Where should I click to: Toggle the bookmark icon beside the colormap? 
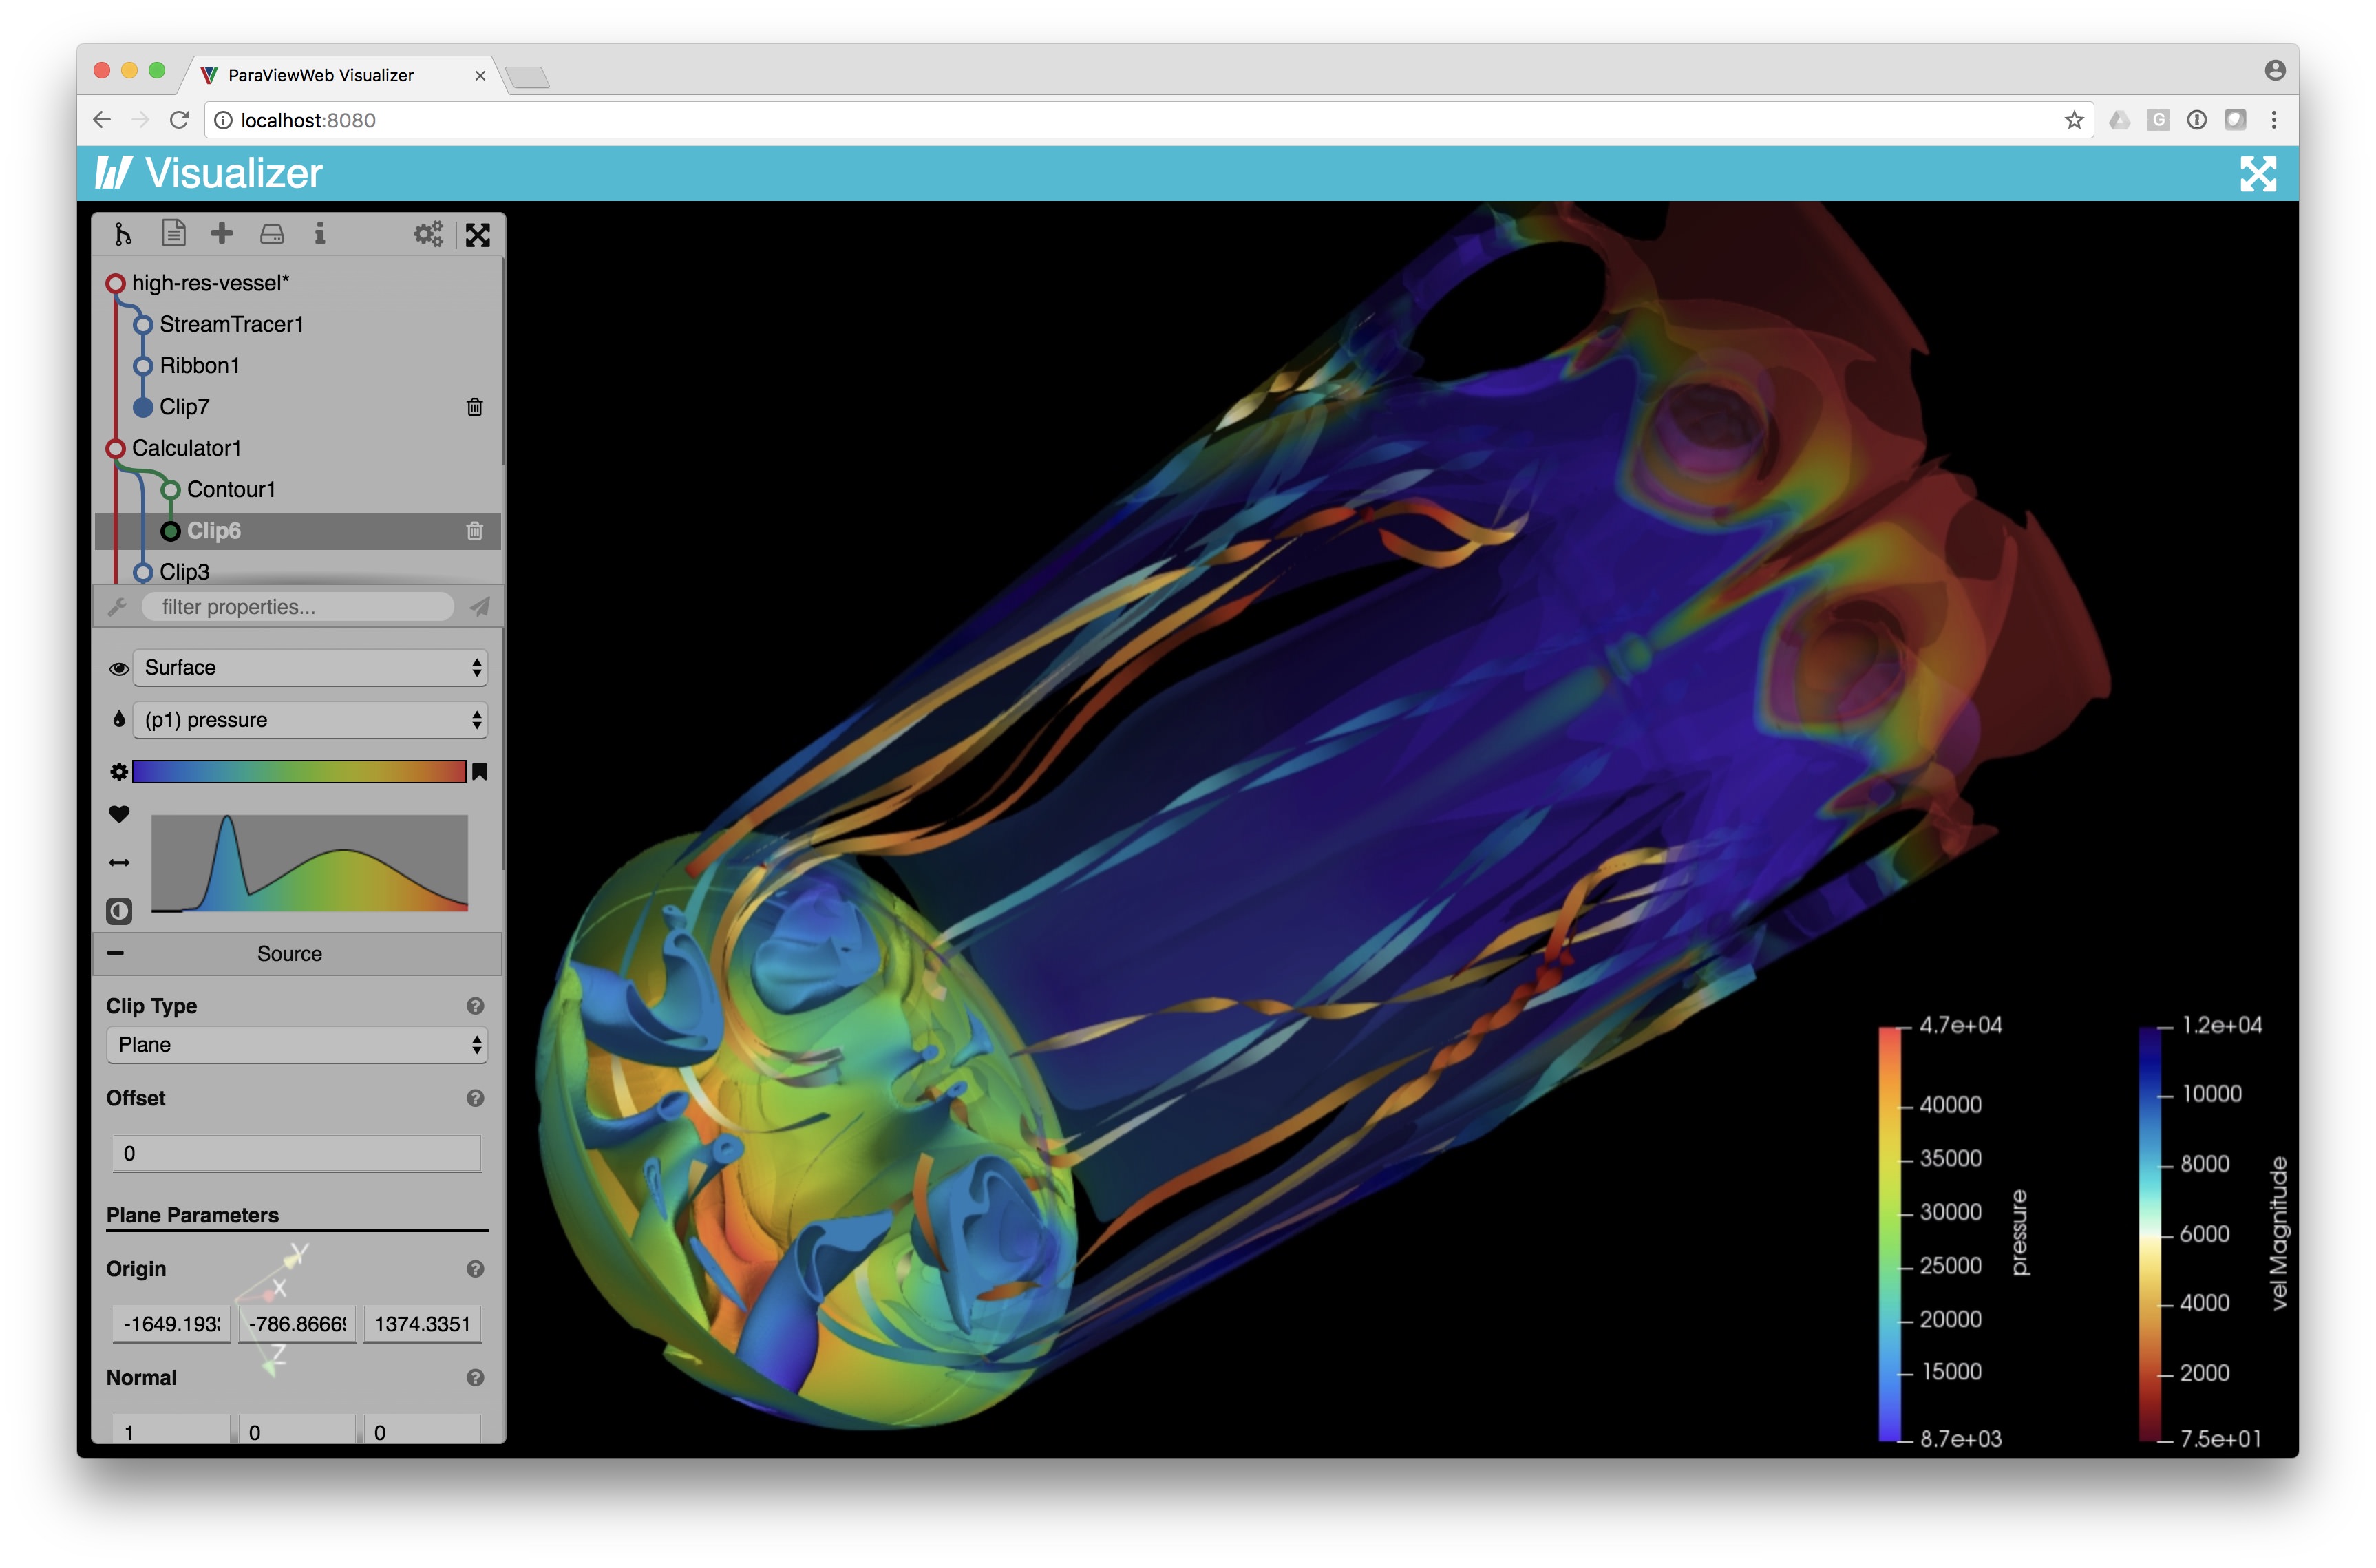pyautogui.click(x=481, y=771)
